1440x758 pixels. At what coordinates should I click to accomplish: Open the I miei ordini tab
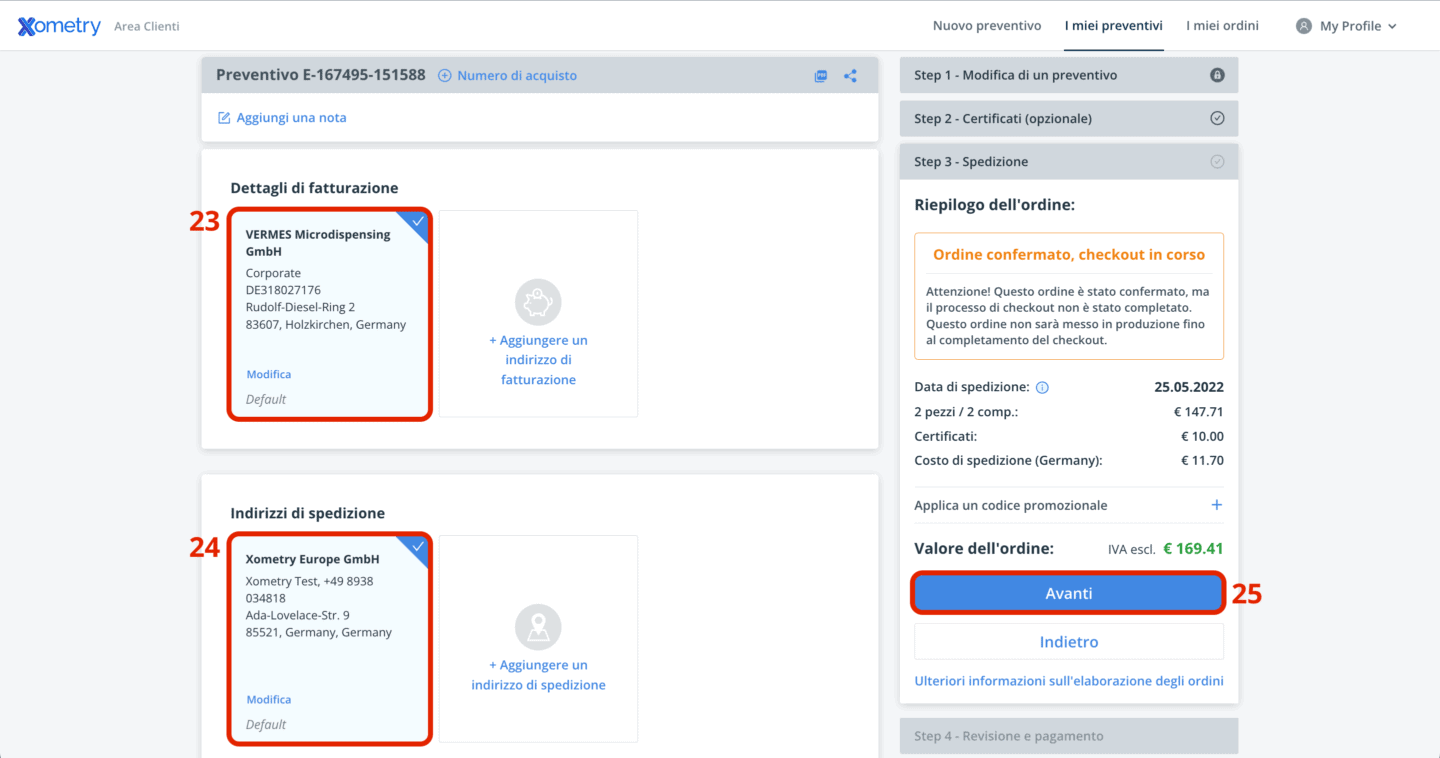1222,26
